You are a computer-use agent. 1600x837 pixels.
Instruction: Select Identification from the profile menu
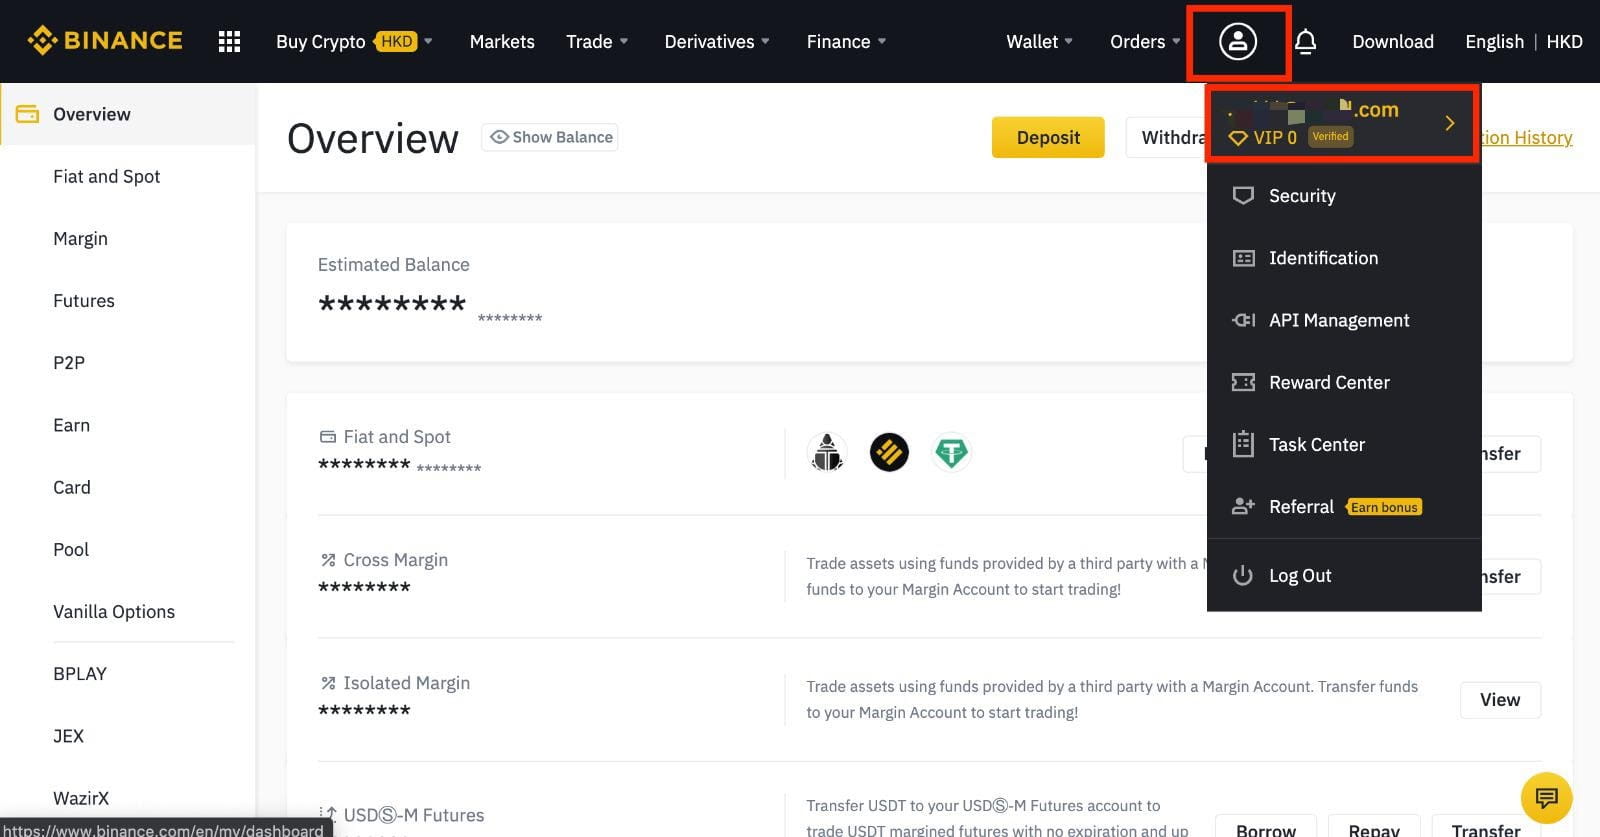tap(1344, 258)
